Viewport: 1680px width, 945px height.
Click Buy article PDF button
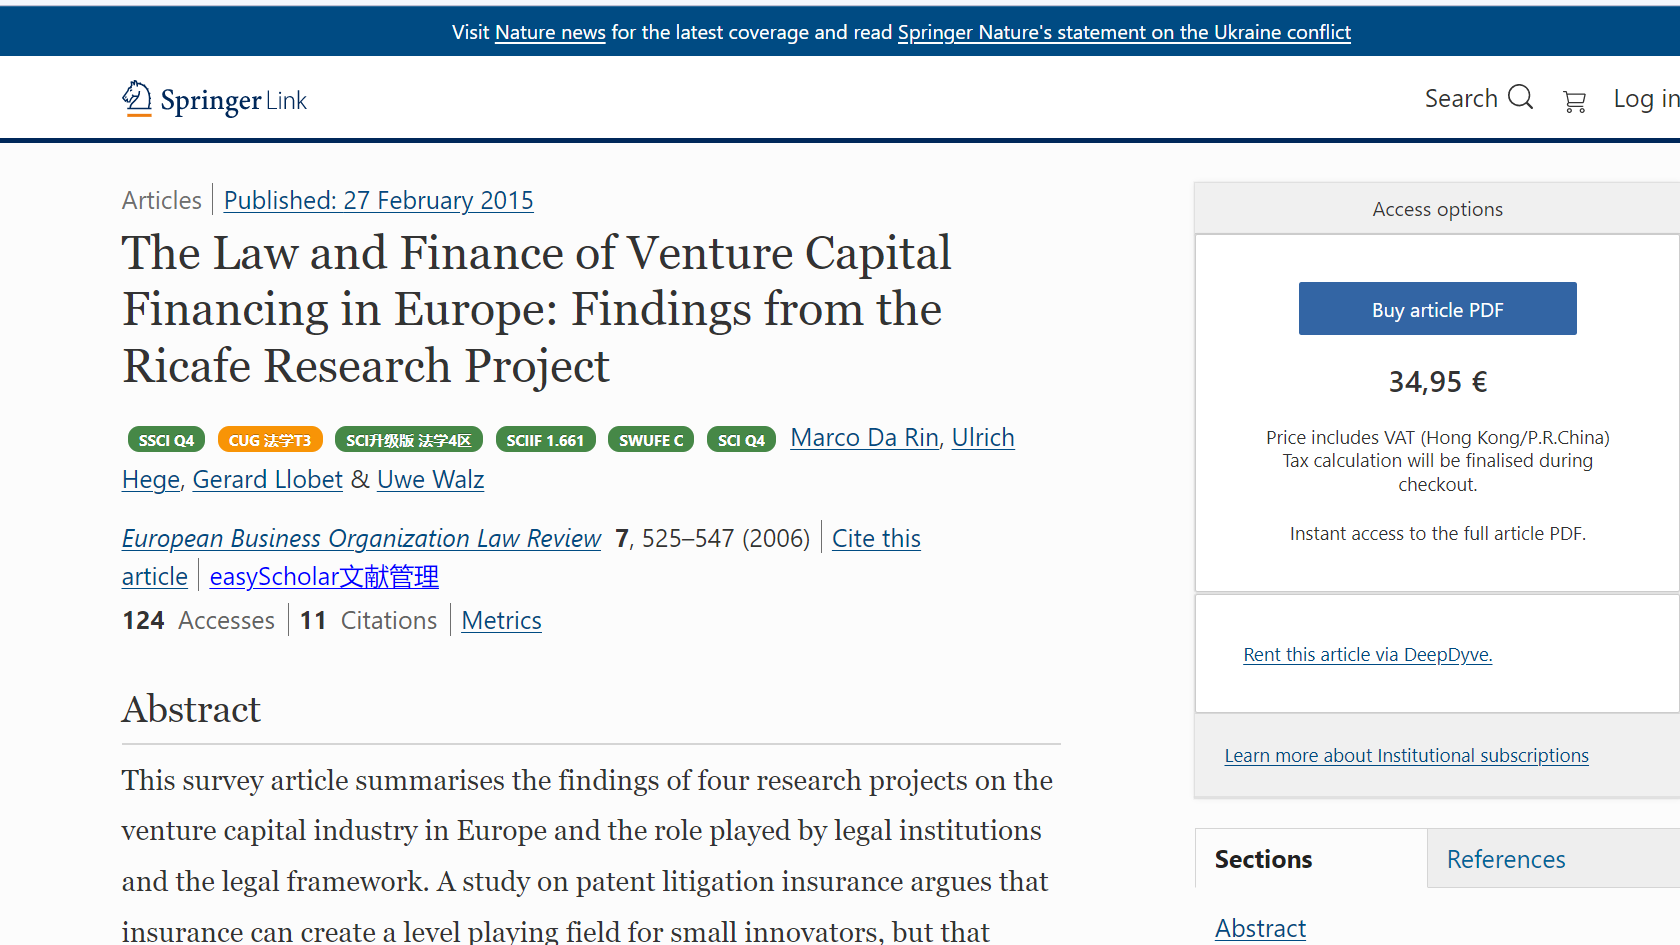tap(1437, 309)
